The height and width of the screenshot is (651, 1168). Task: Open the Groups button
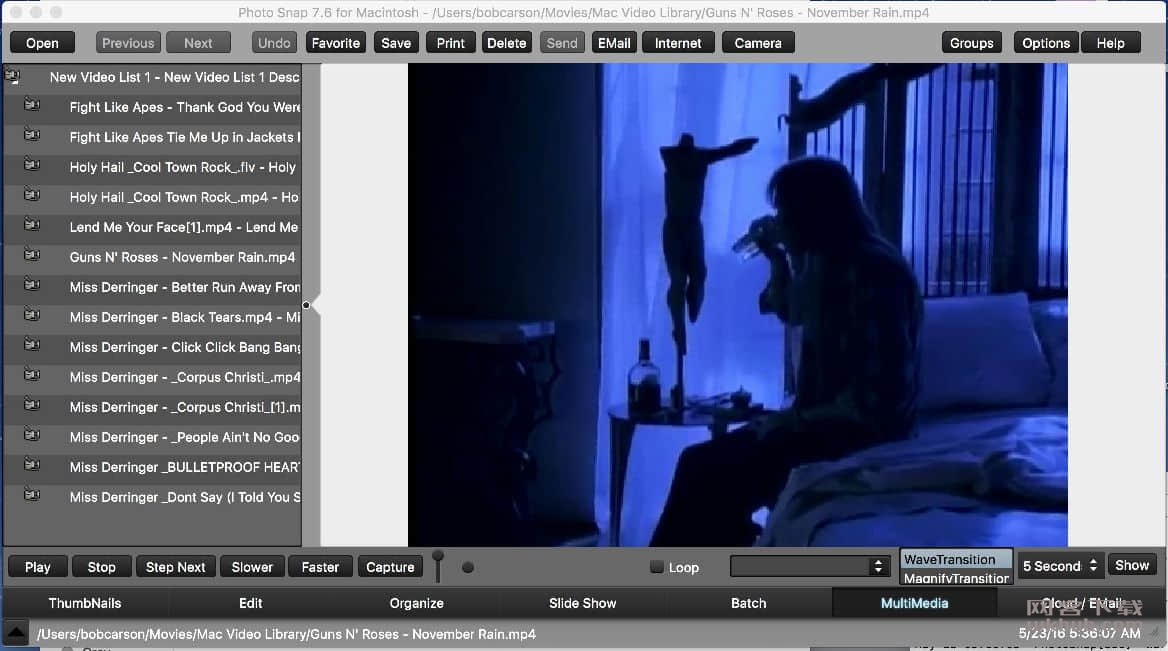972,43
